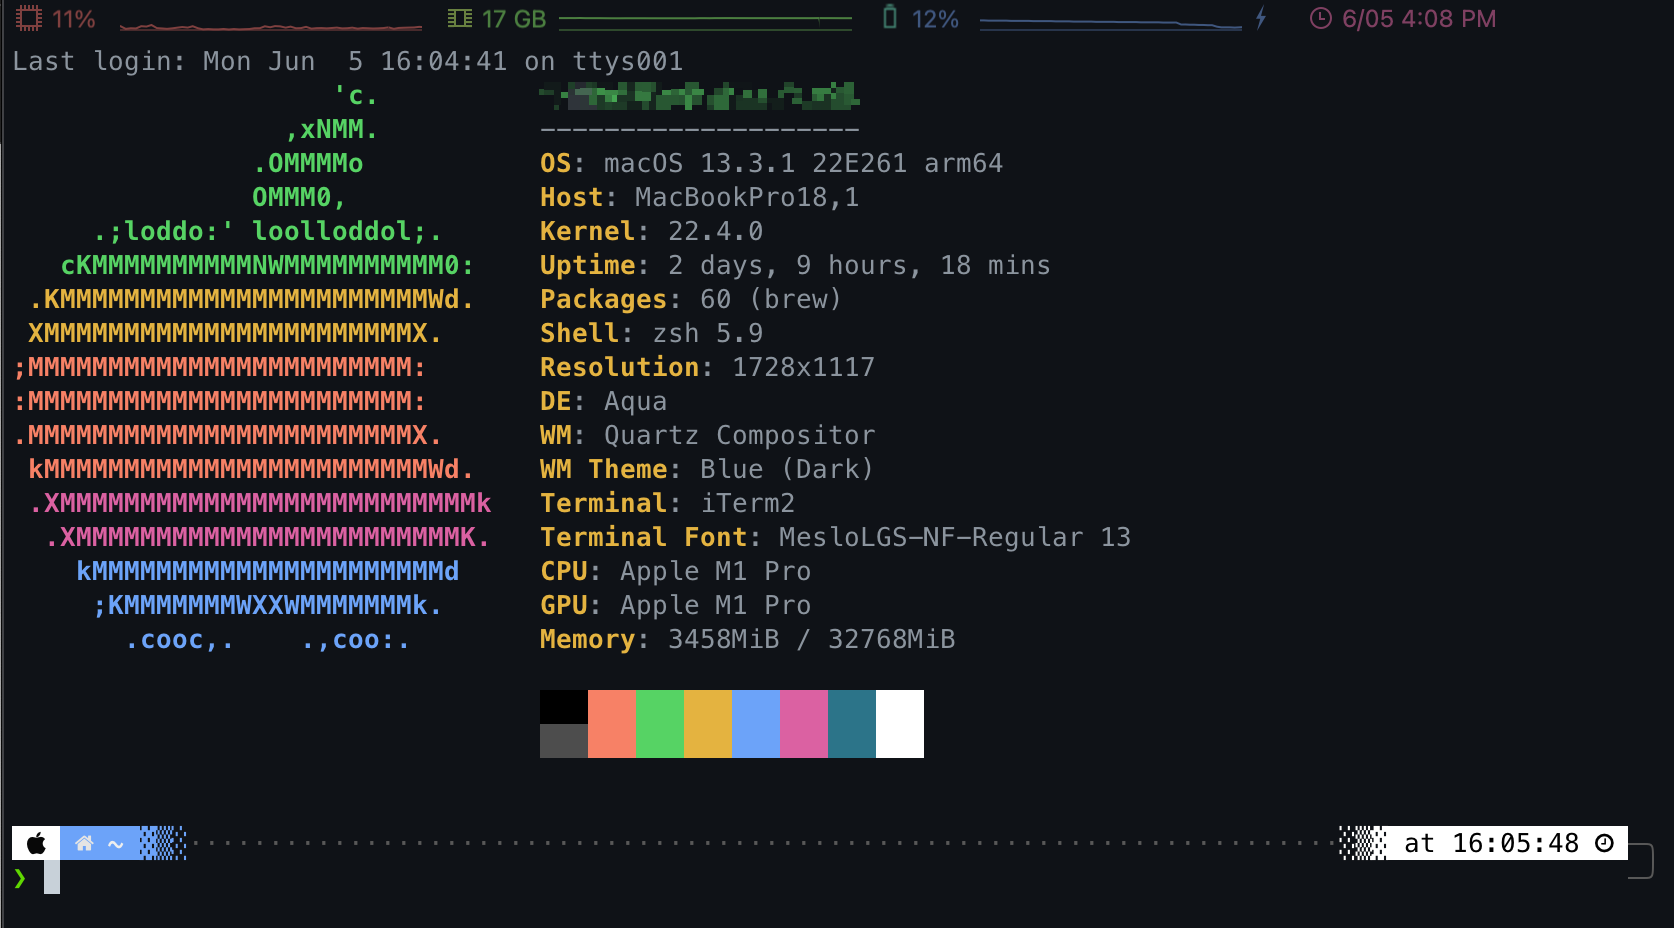Screen dimensions: 1674x928
Task: Click the clock icon after 16:05:48
Action: tap(1604, 843)
